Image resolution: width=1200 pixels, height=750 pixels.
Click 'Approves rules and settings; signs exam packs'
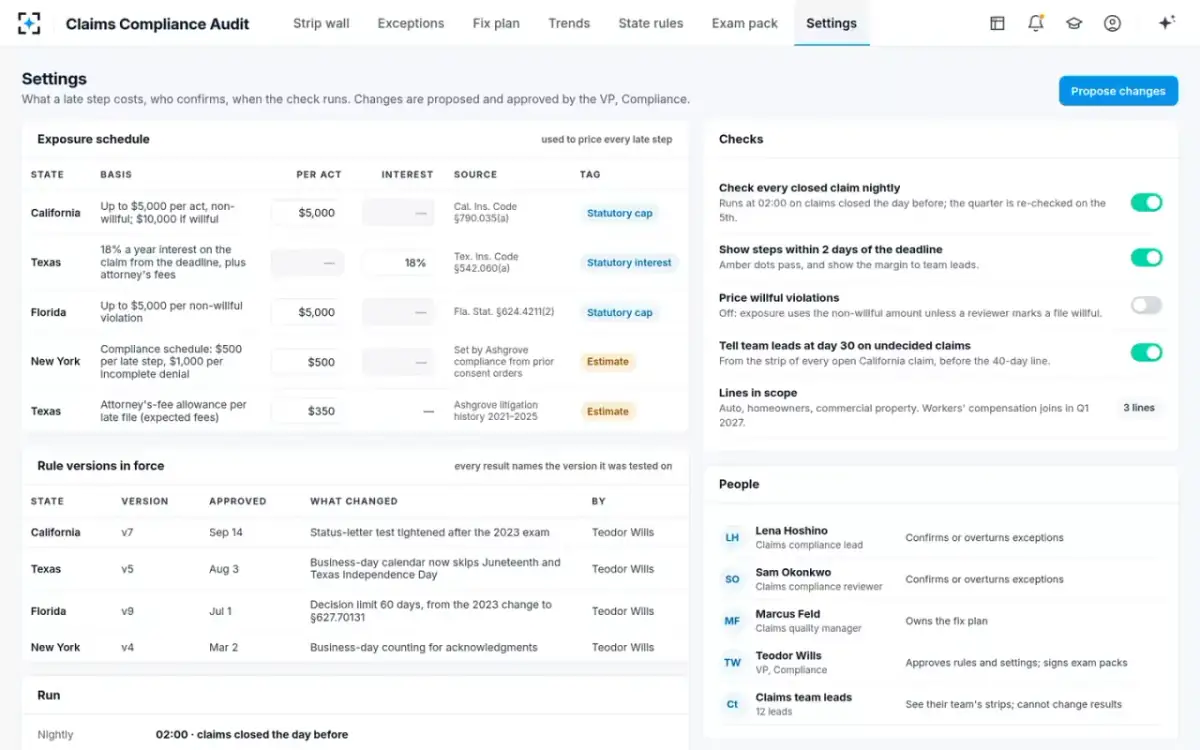tap(1016, 663)
